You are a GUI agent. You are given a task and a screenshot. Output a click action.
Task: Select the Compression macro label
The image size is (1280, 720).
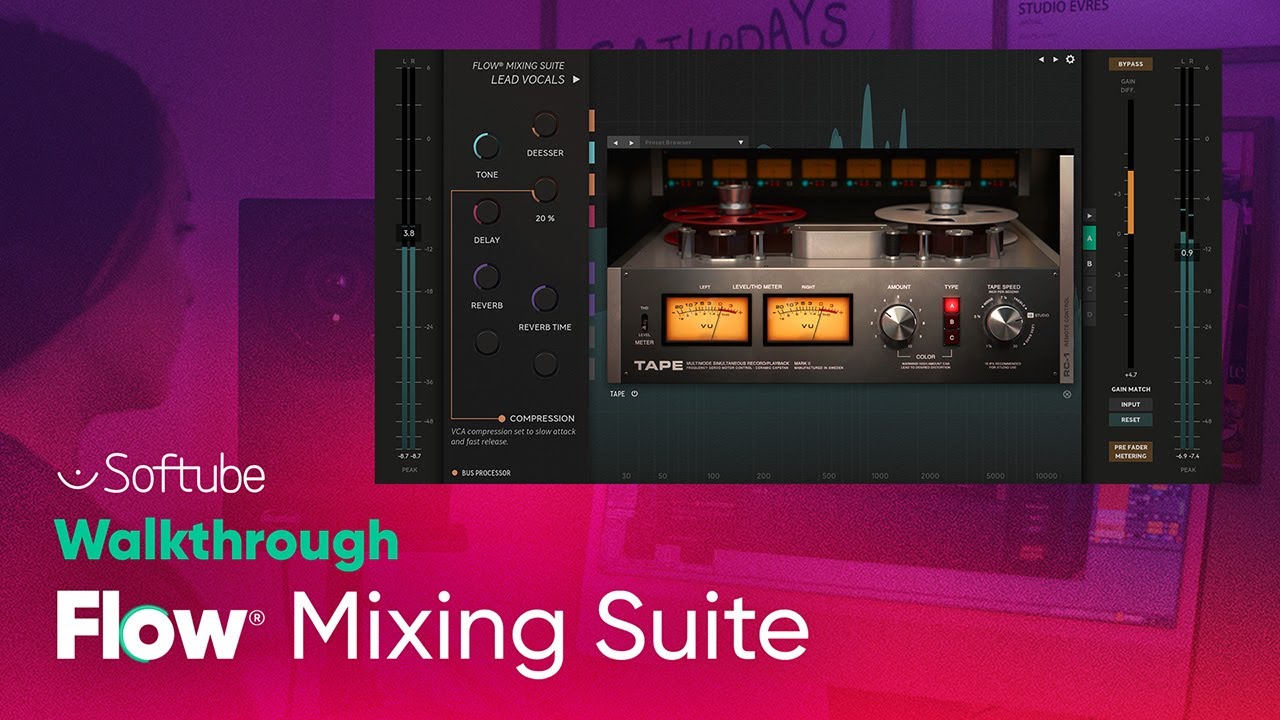[x=542, y=418]
